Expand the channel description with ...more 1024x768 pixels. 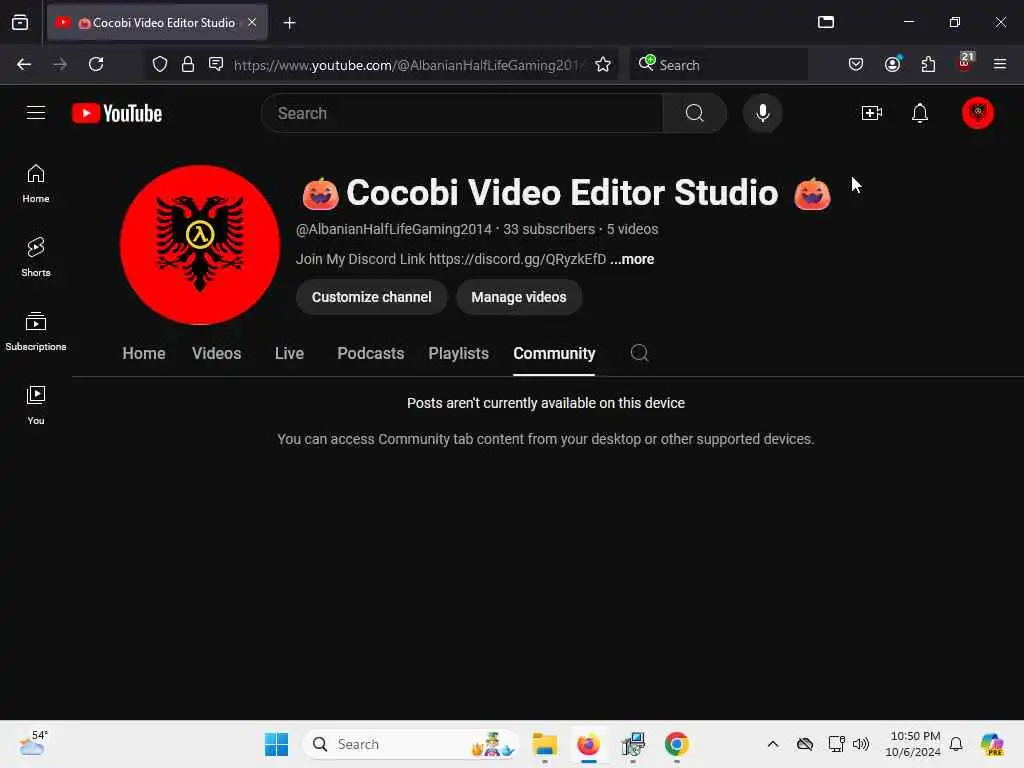632,259
